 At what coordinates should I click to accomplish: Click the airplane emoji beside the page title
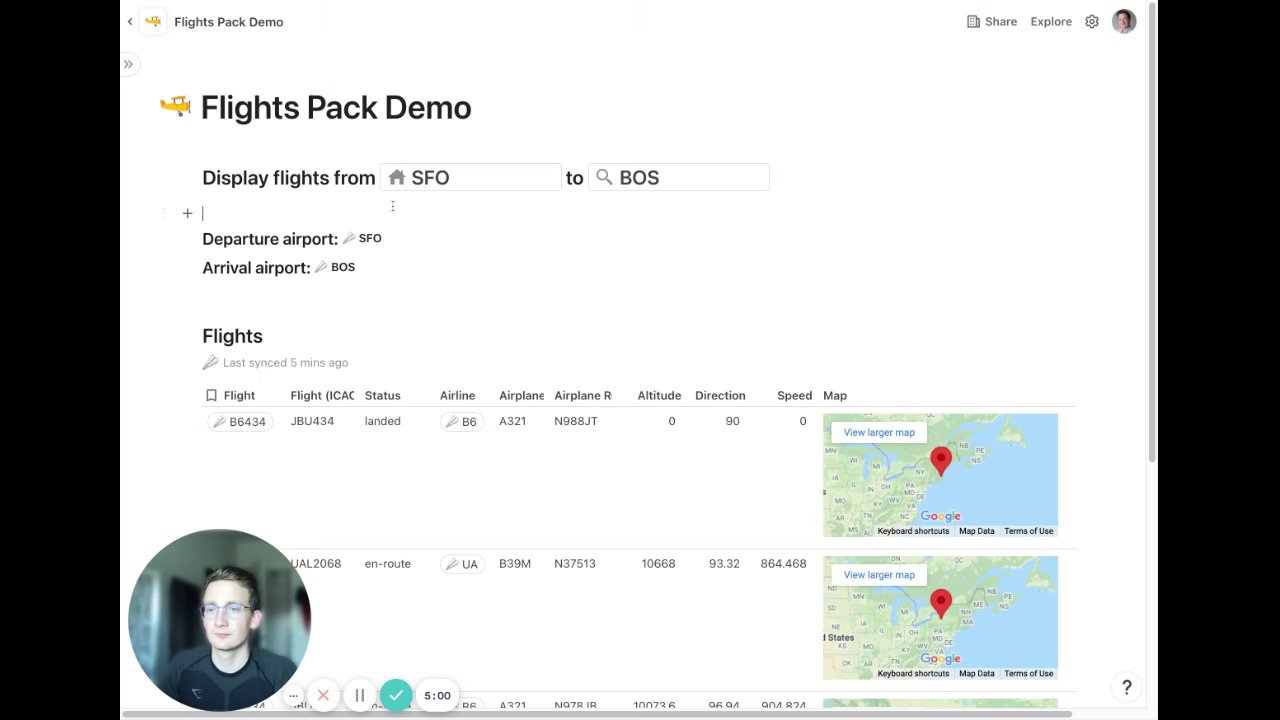pyautogui.click(x=175, y=106)
